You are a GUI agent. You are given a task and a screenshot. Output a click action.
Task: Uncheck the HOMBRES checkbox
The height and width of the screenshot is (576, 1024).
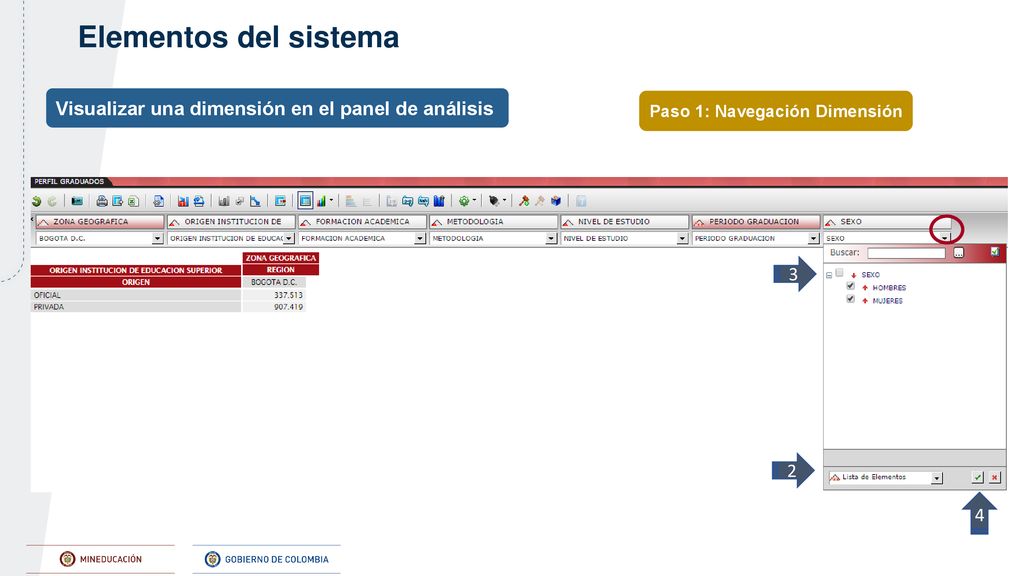coord(850,286)
